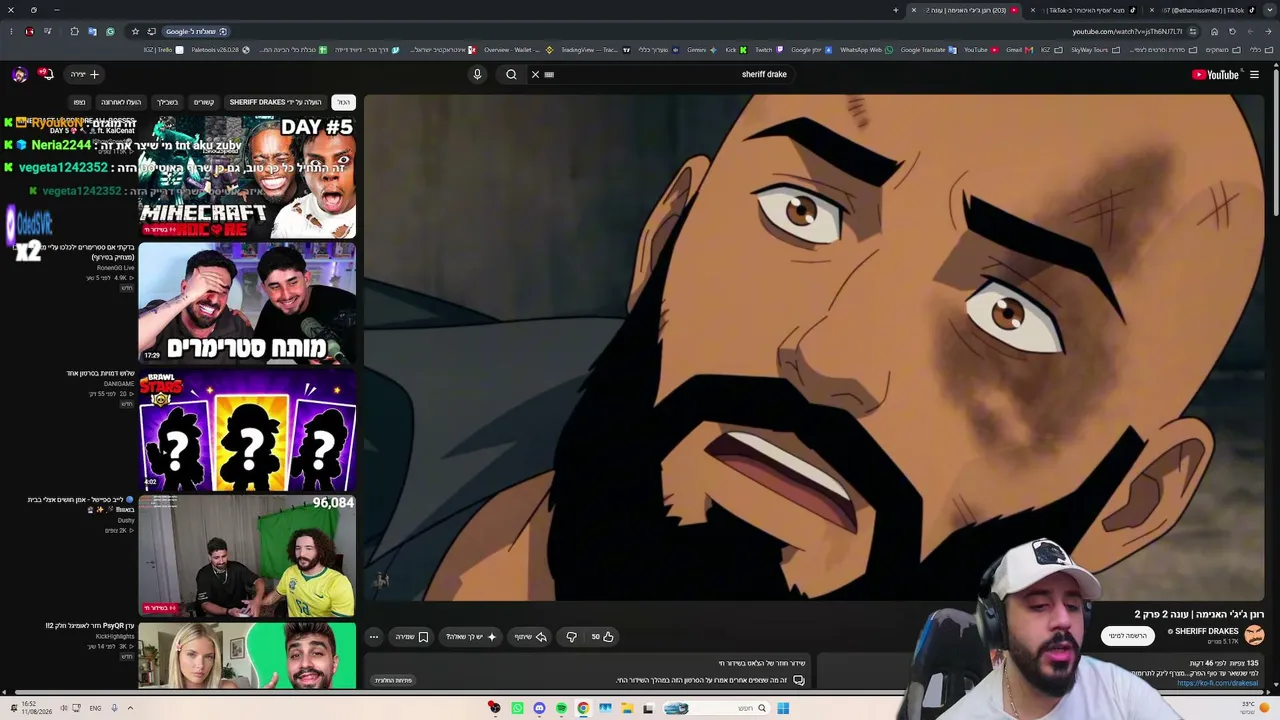Share the video
This screenshot has height=720, width=1280.
click(531, 637)
